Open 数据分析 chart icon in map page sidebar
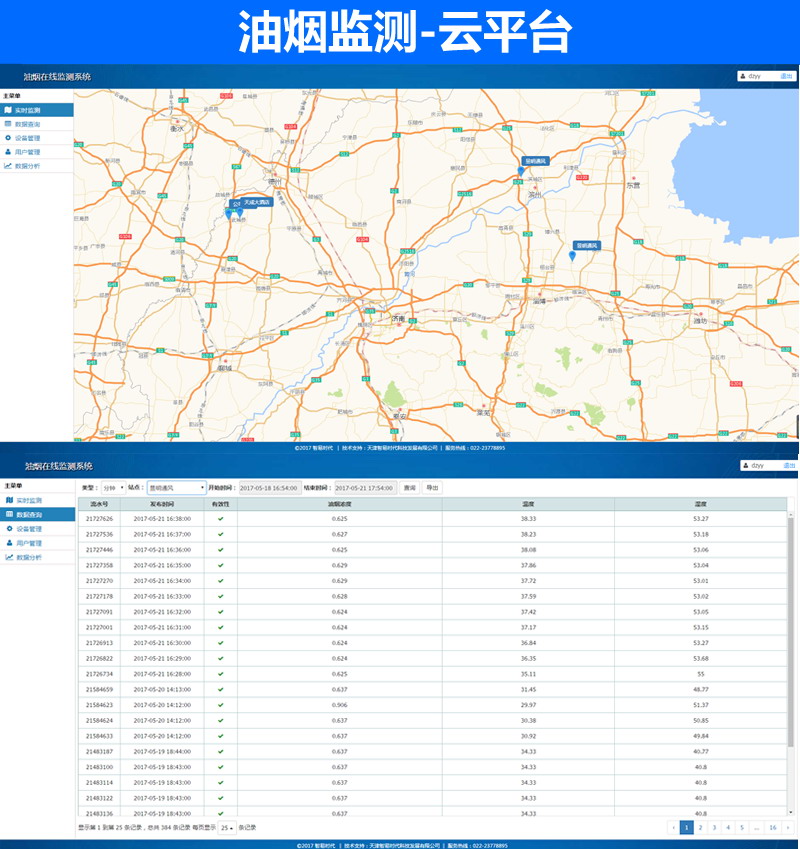The image size is (800, 849). click(8, 166)
